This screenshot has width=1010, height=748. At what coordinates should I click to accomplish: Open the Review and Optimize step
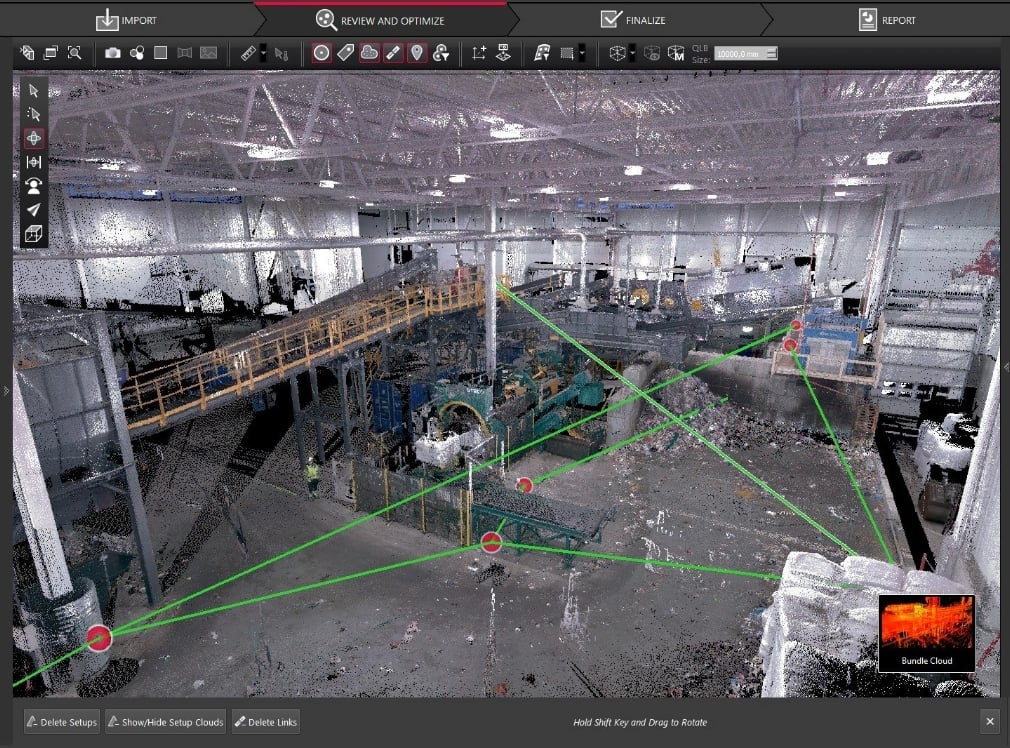380,20
